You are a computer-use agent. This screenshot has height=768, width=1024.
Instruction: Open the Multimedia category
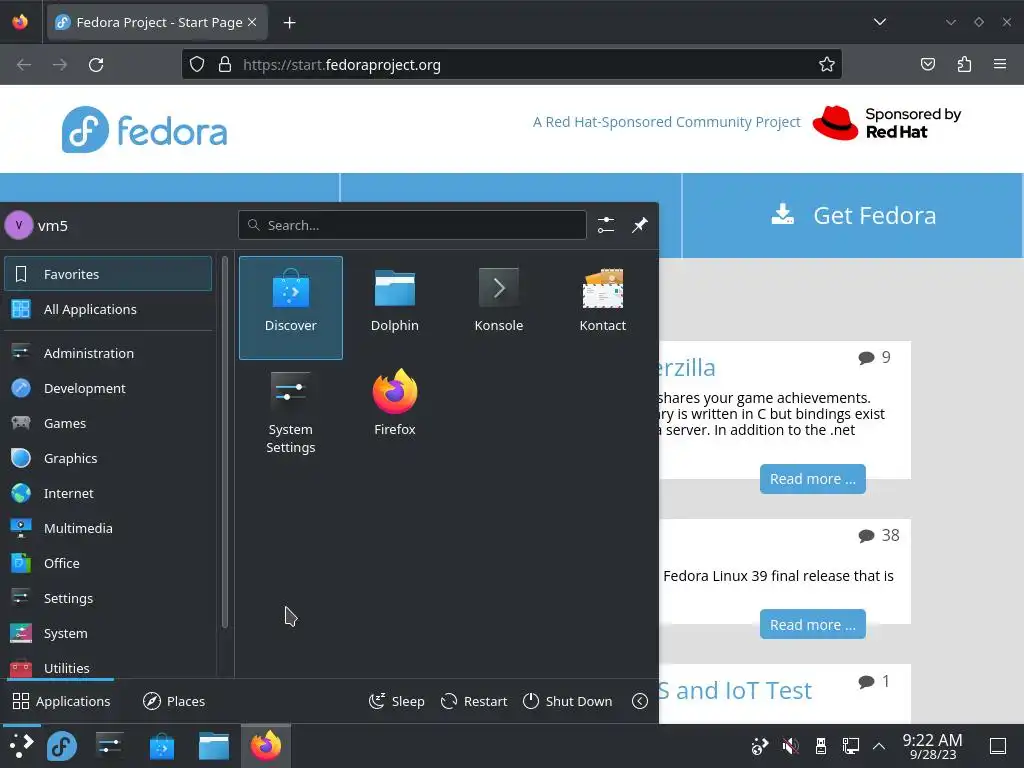pyautogui.click(x=108, y=528)
